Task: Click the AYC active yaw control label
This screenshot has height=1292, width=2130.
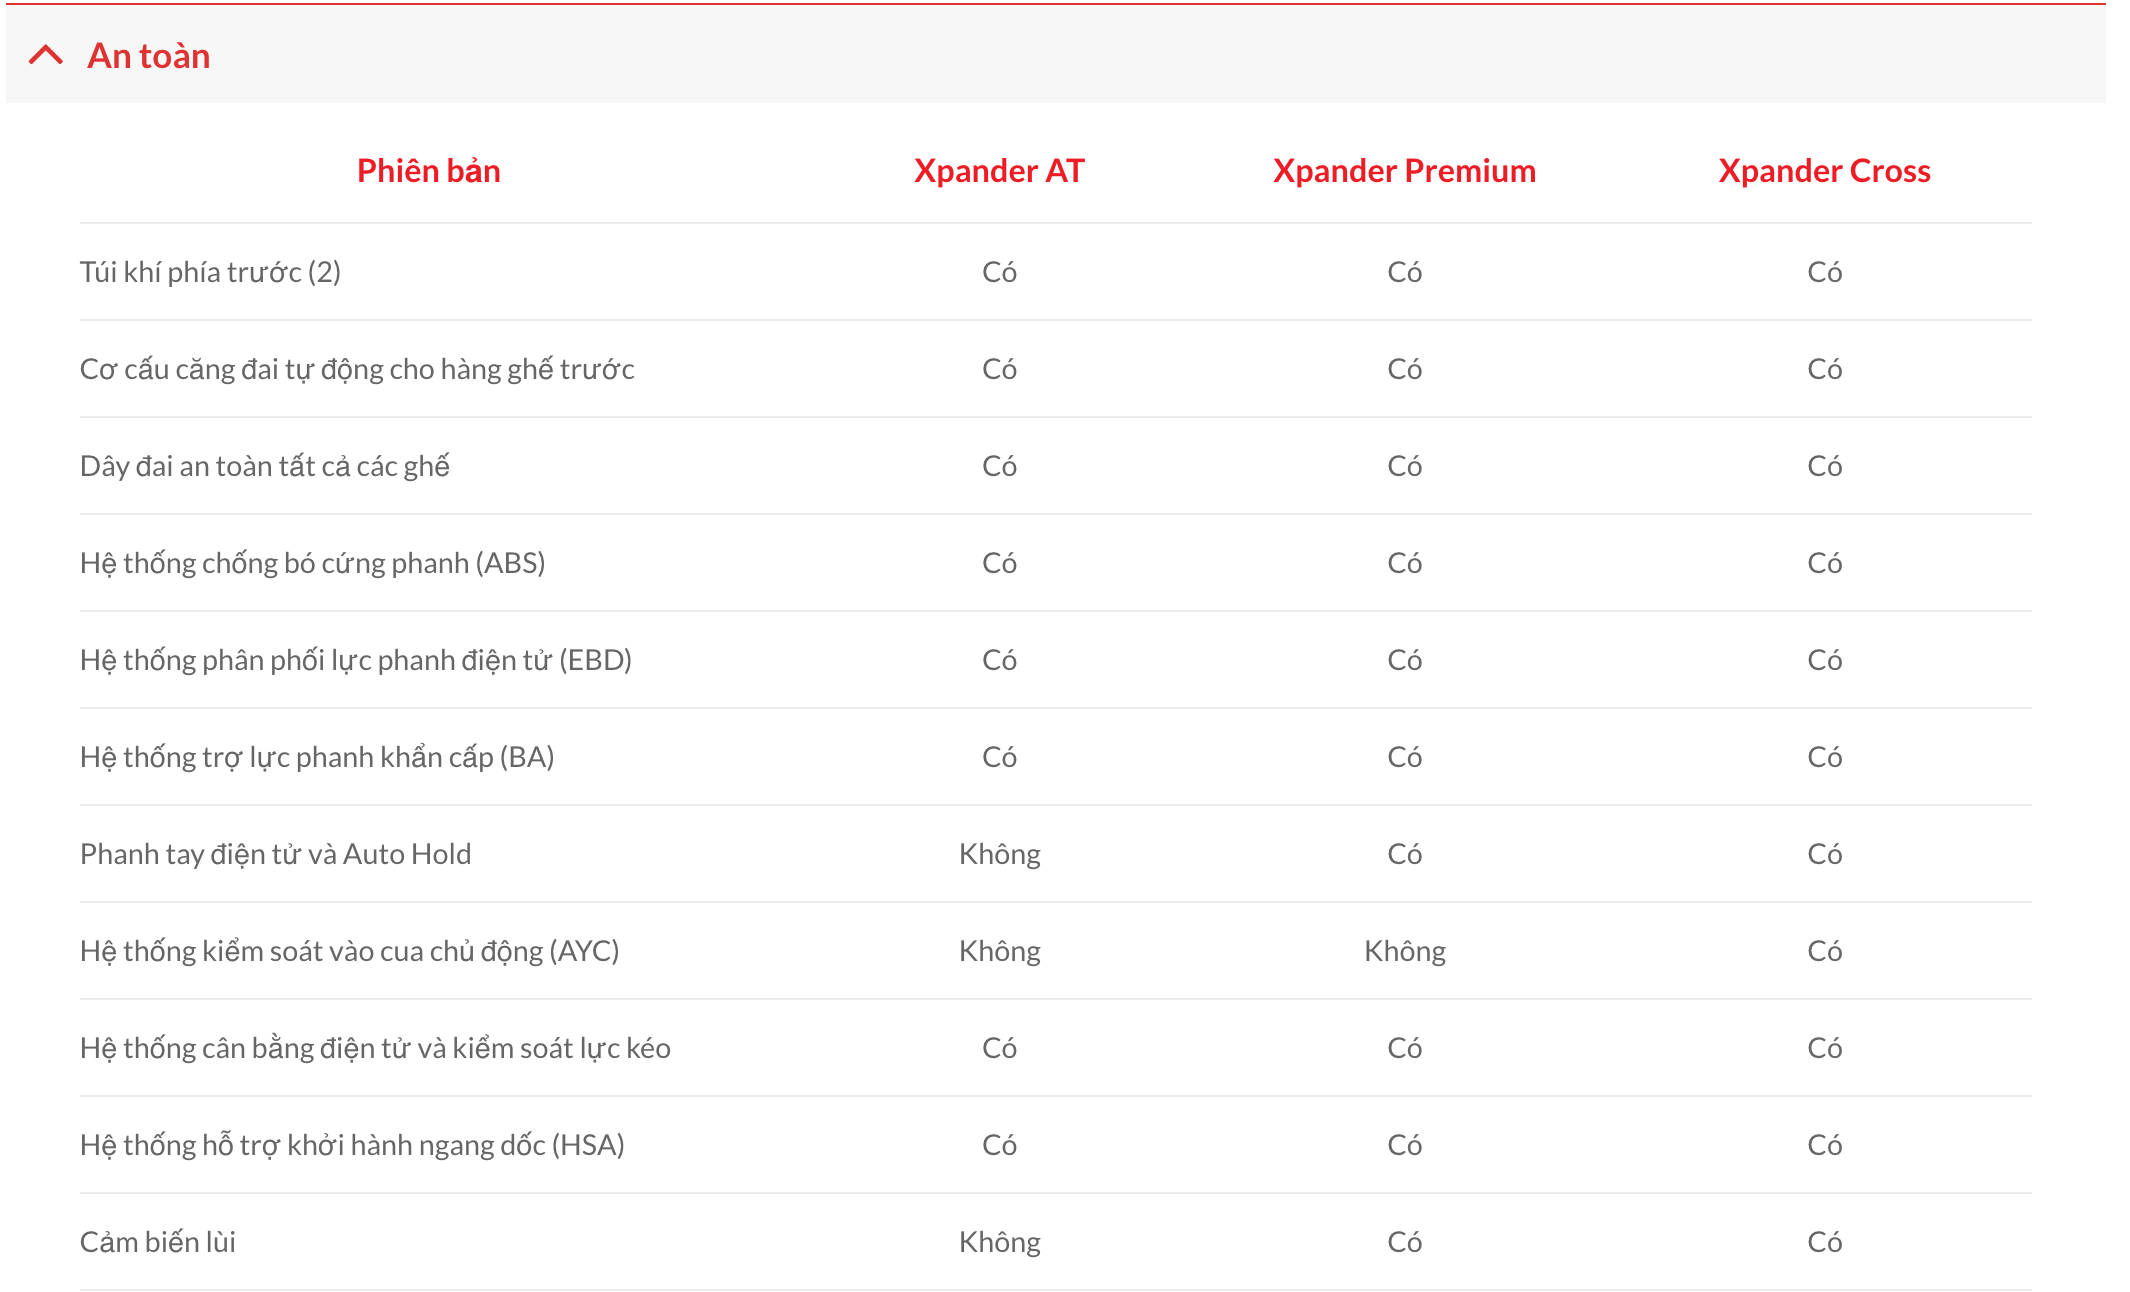Action: (x=350, y=951)
